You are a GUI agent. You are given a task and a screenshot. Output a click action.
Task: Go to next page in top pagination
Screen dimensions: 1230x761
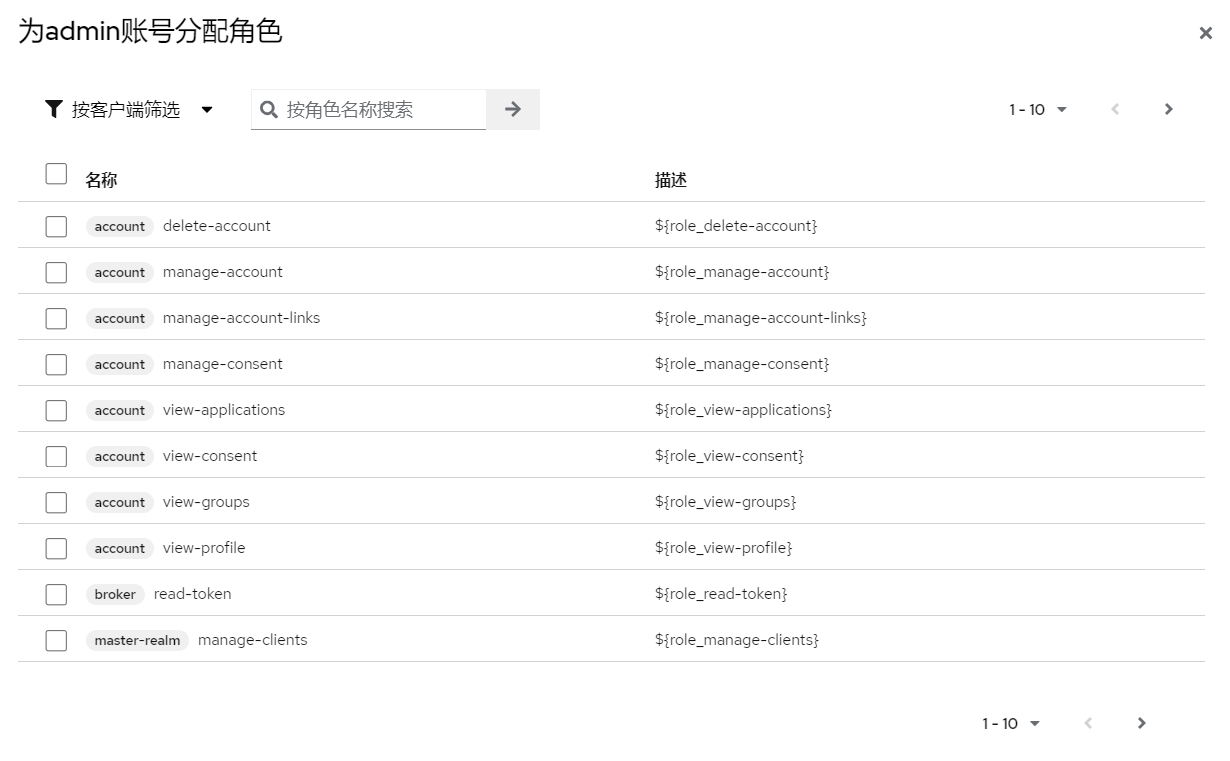coord(1168,109)
